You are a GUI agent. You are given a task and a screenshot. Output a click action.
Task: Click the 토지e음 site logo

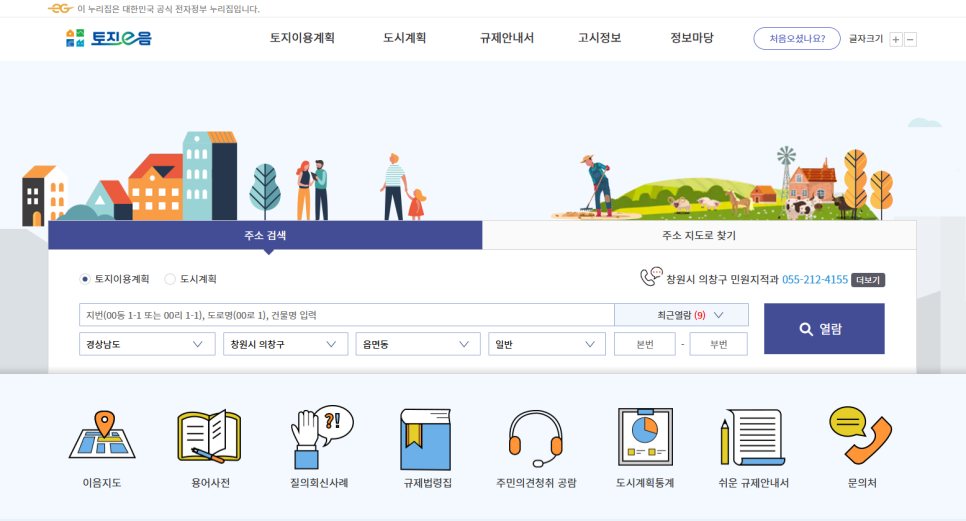[108, 38]
